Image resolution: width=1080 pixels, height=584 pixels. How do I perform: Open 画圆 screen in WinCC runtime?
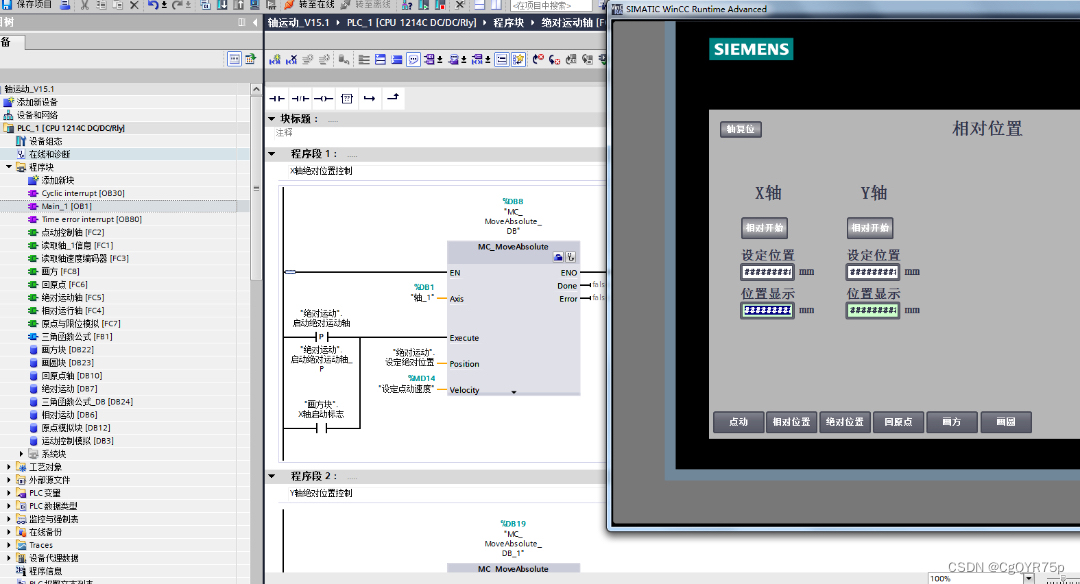click(x=1006, y=422)
